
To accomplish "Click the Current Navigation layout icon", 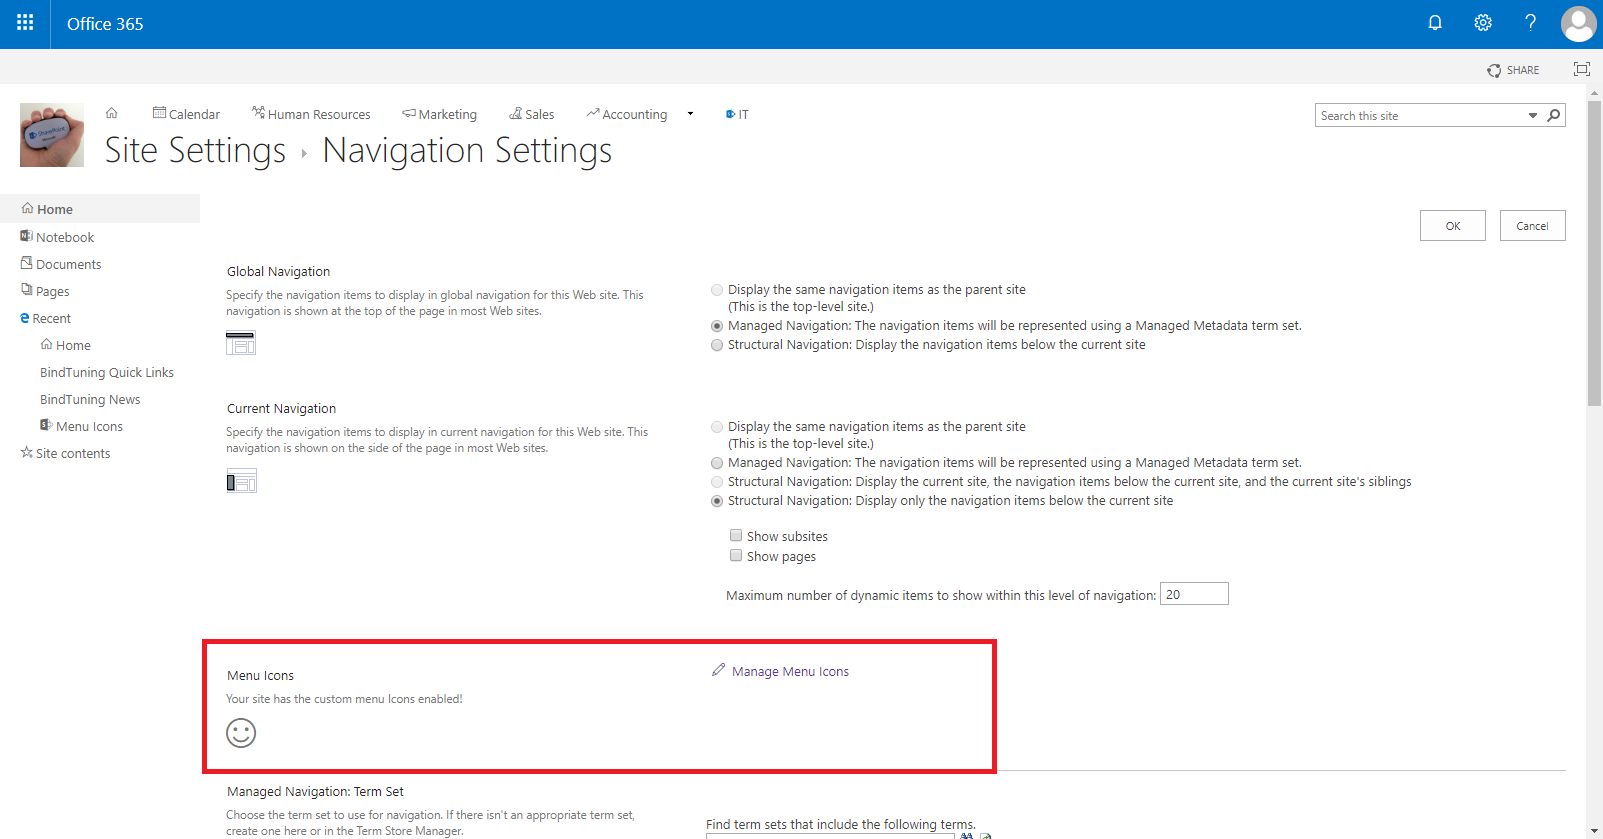I will pos(241,481).
